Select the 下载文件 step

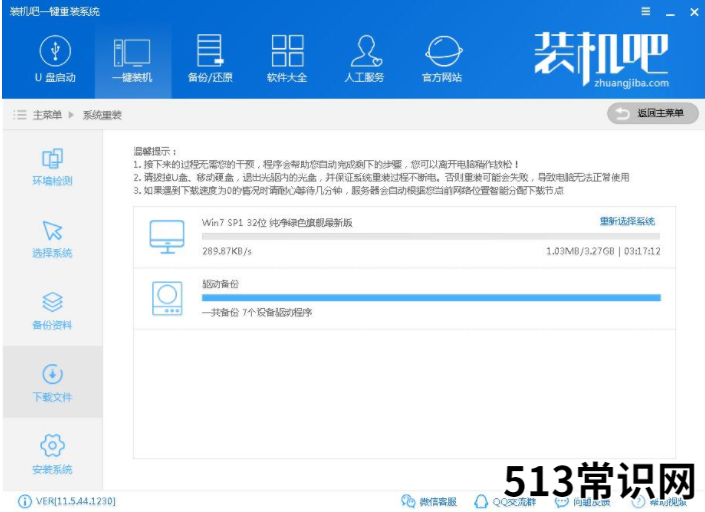point(52,383)
